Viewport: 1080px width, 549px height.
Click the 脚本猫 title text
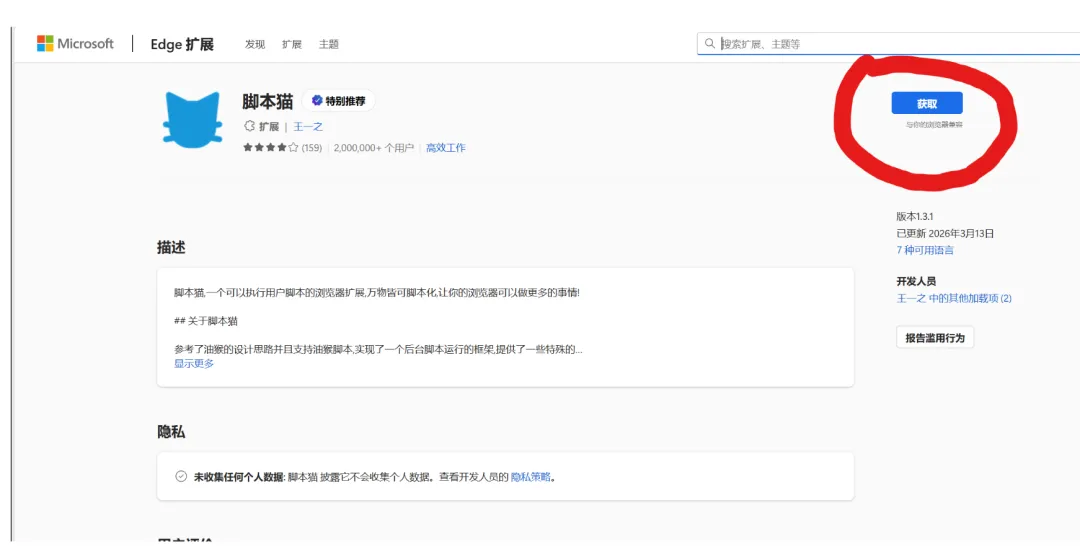tap(267, 101)
